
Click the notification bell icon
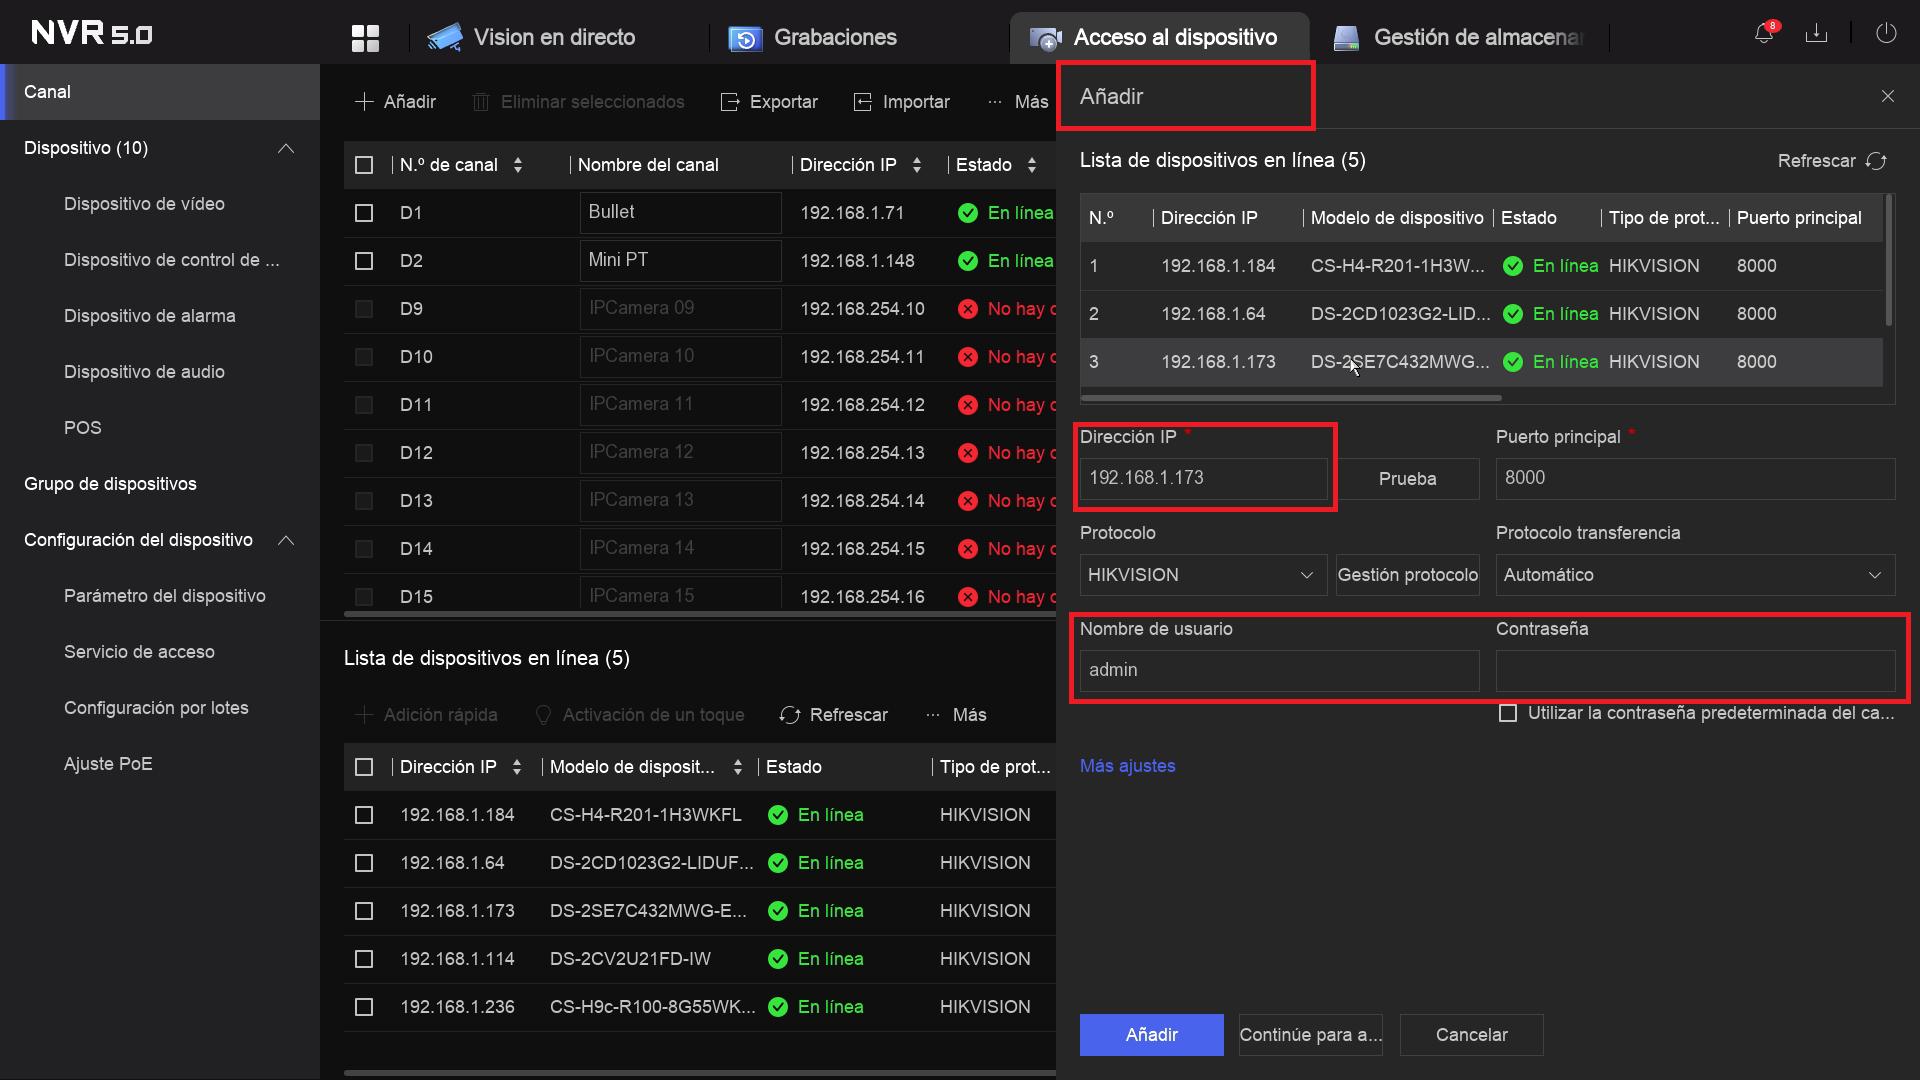[x=1764, y=33]
